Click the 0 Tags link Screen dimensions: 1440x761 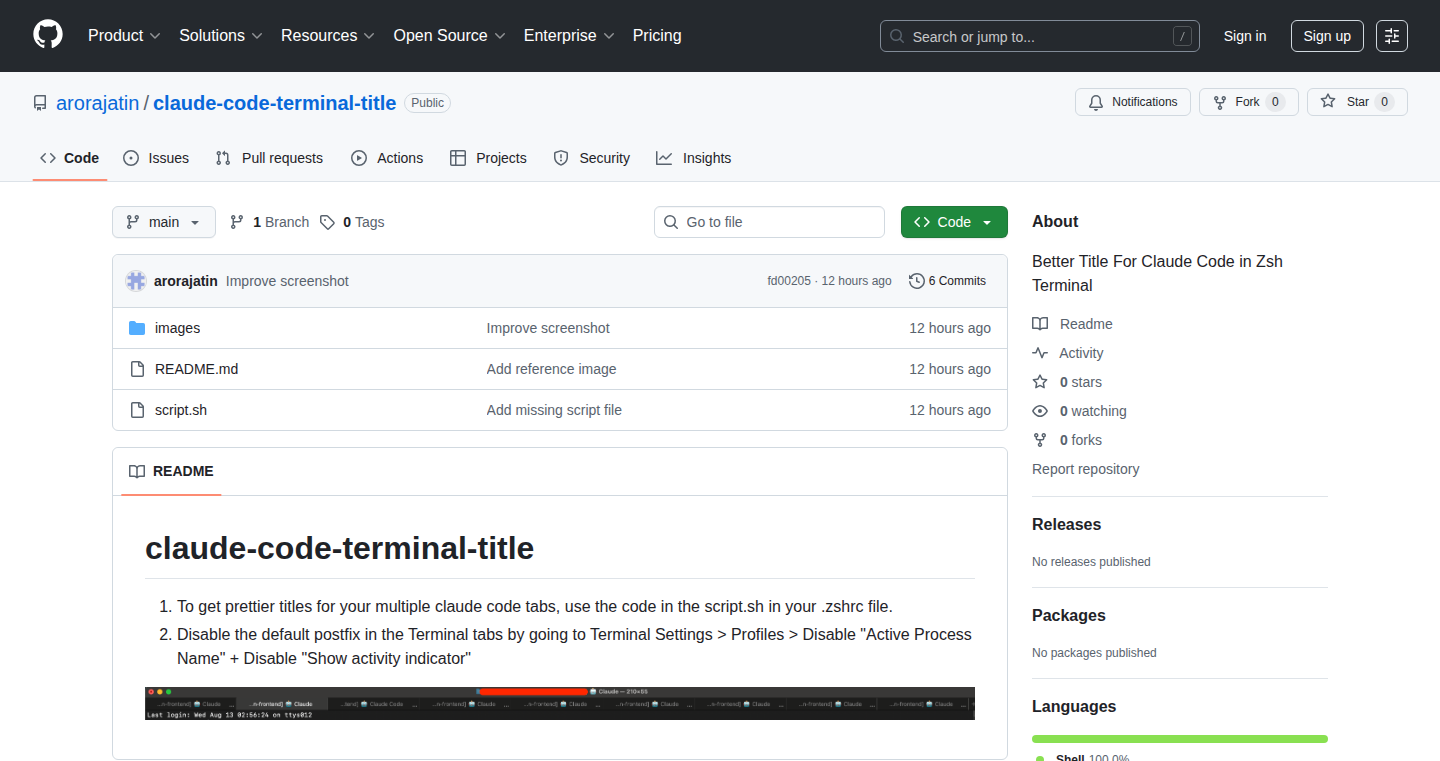tap(352, 222)
